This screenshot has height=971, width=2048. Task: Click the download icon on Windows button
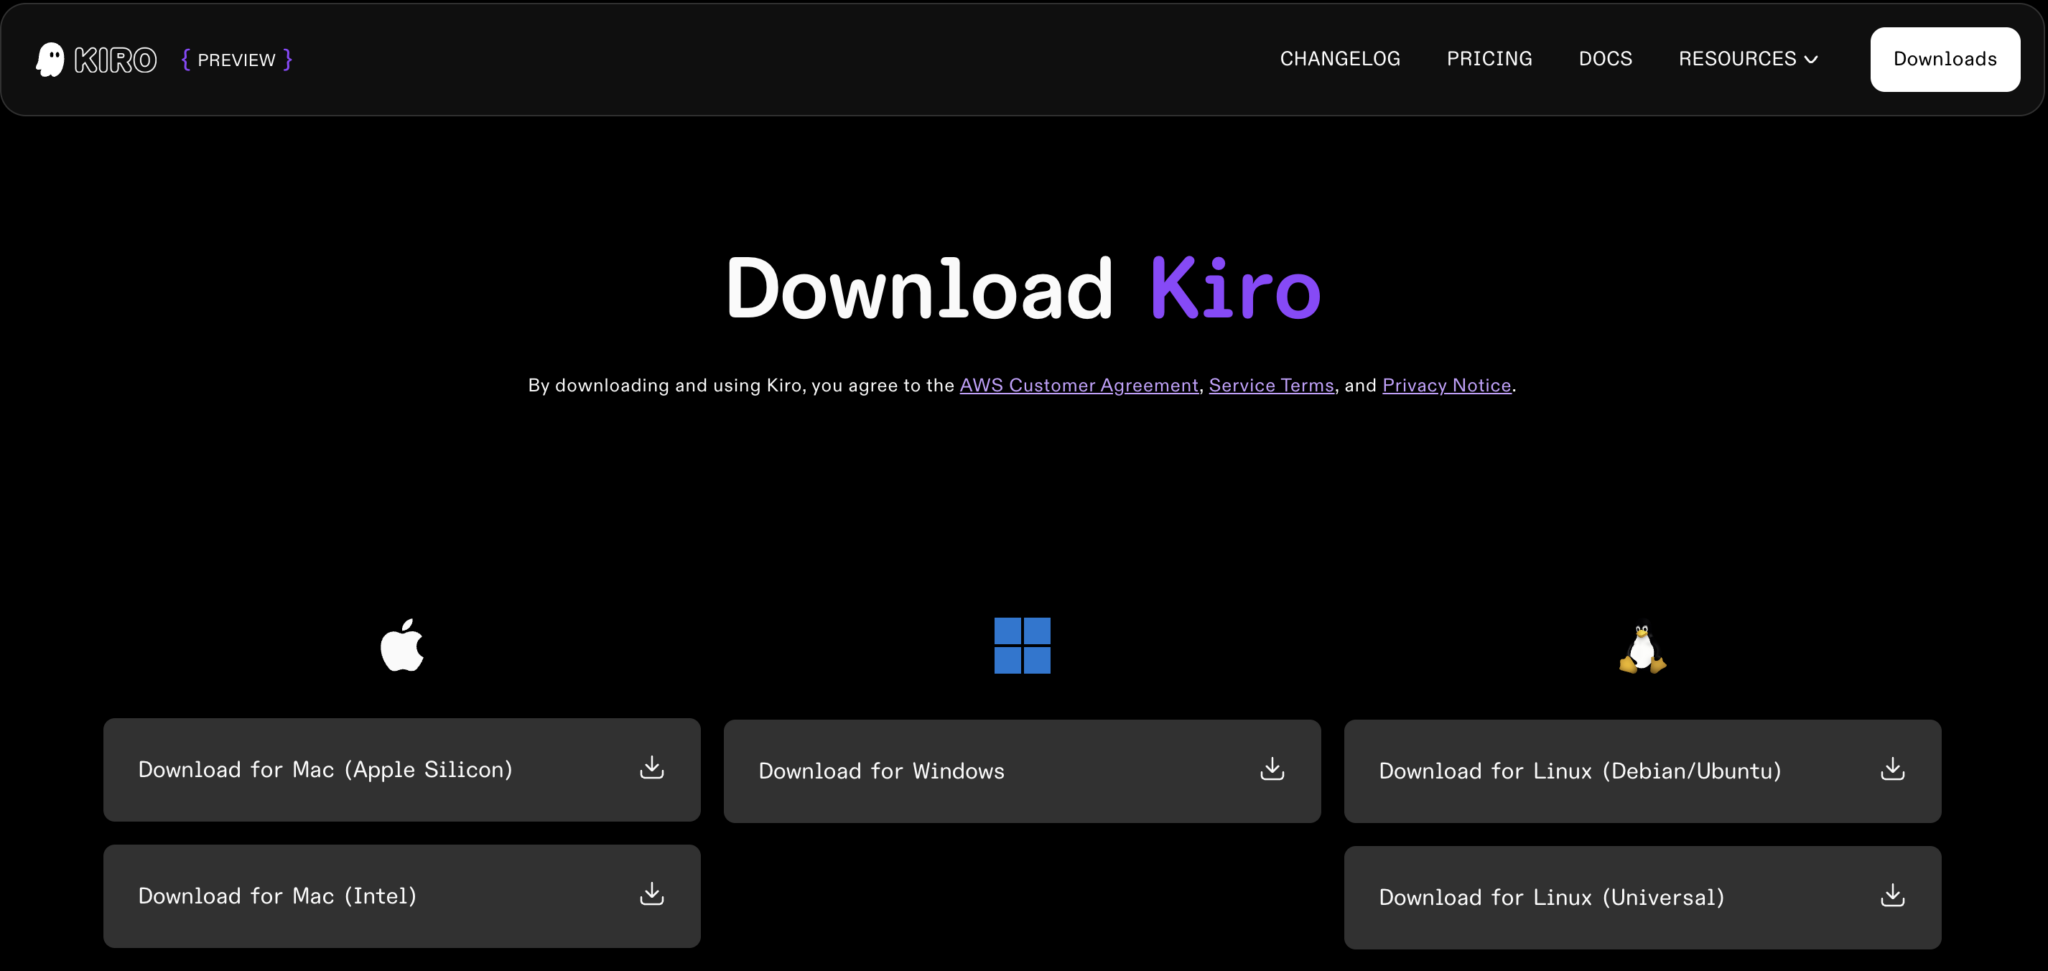coord(1271,770)
